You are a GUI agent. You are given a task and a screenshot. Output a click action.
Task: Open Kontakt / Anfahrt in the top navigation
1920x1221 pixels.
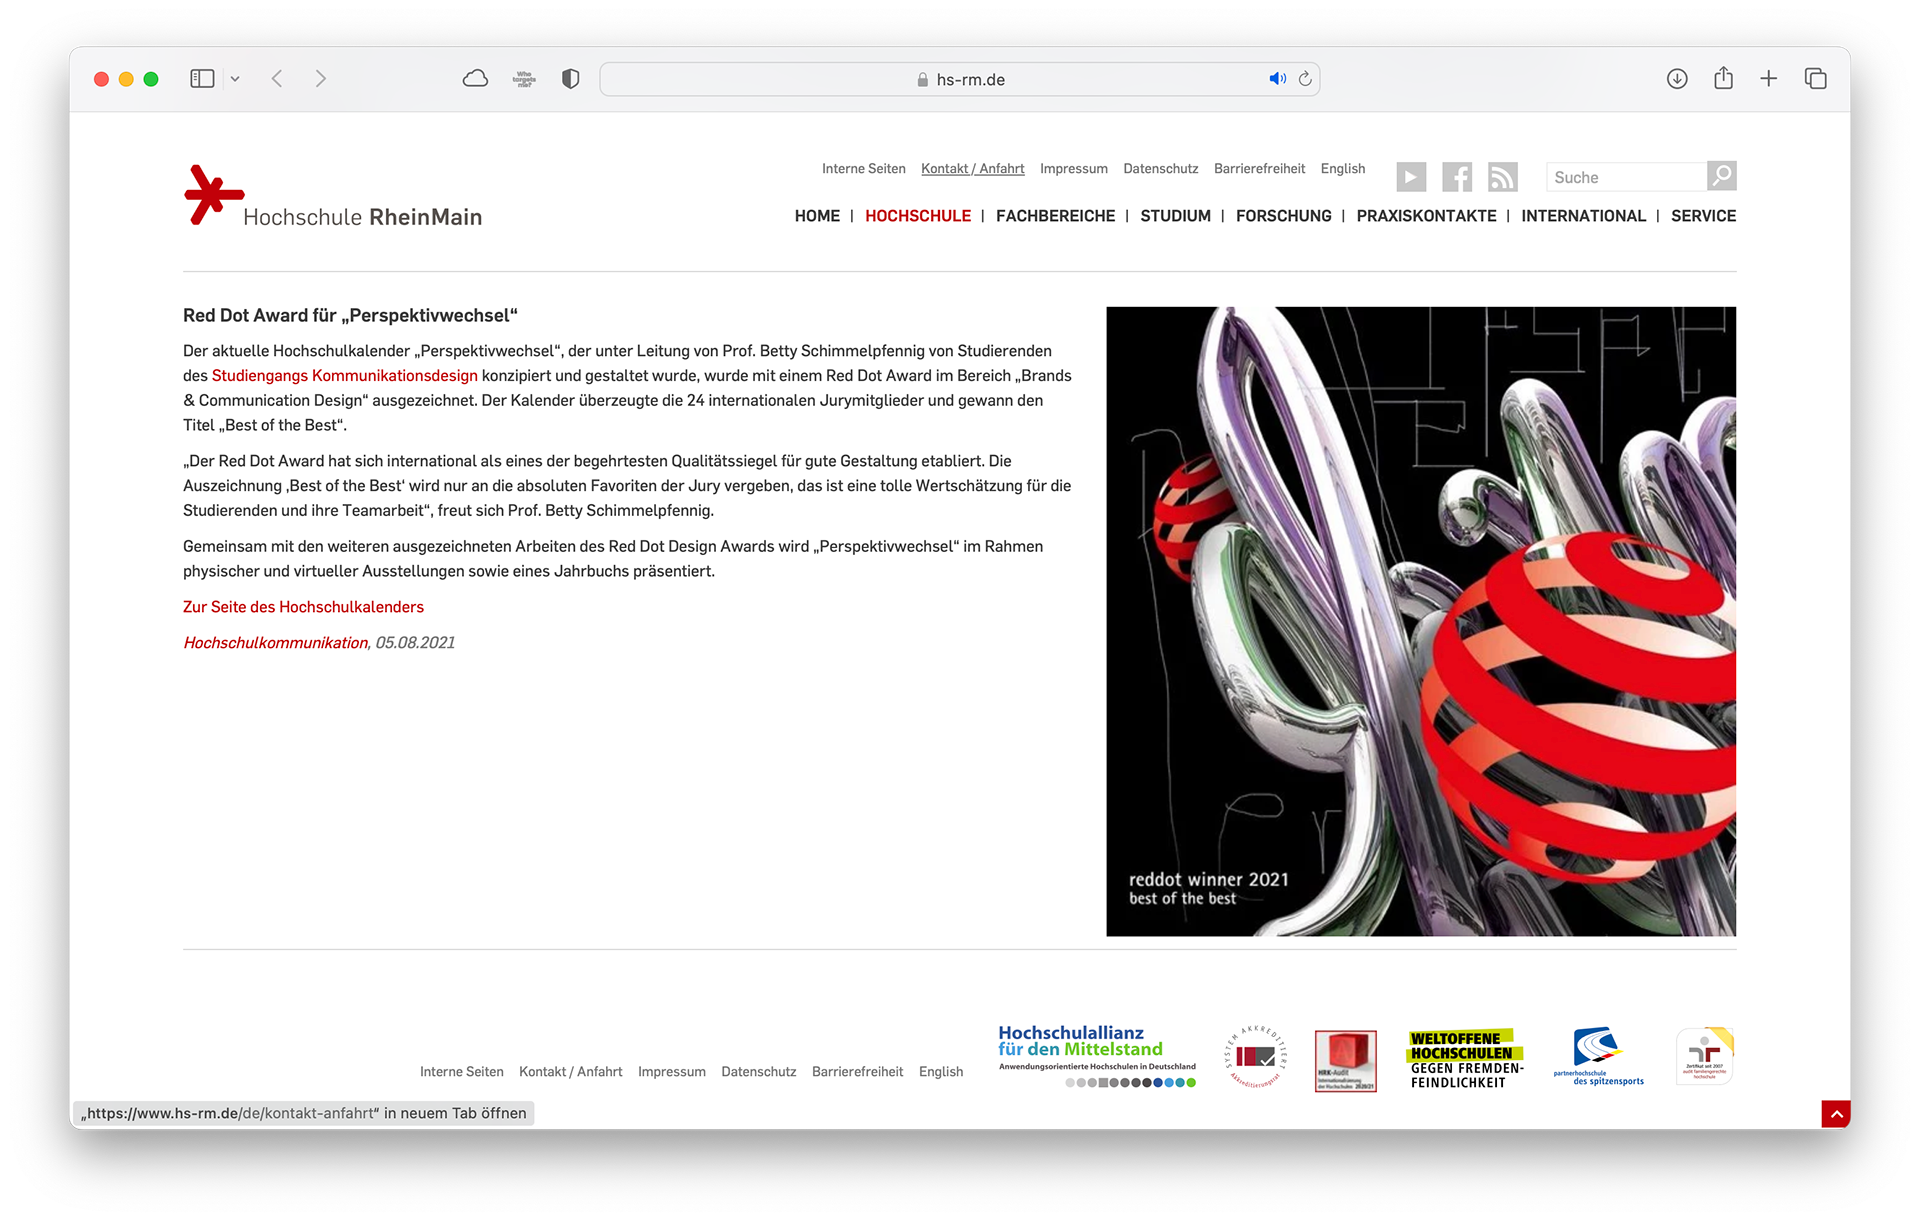click(x=972, y=169)
